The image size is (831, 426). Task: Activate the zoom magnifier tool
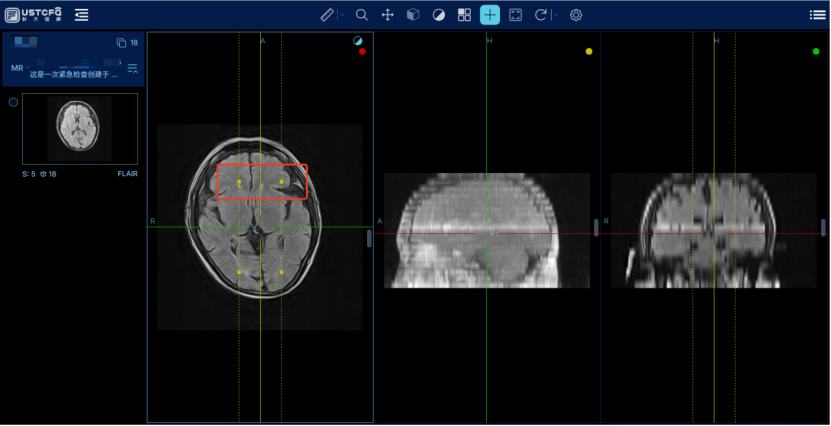click(x=362, y=15)
